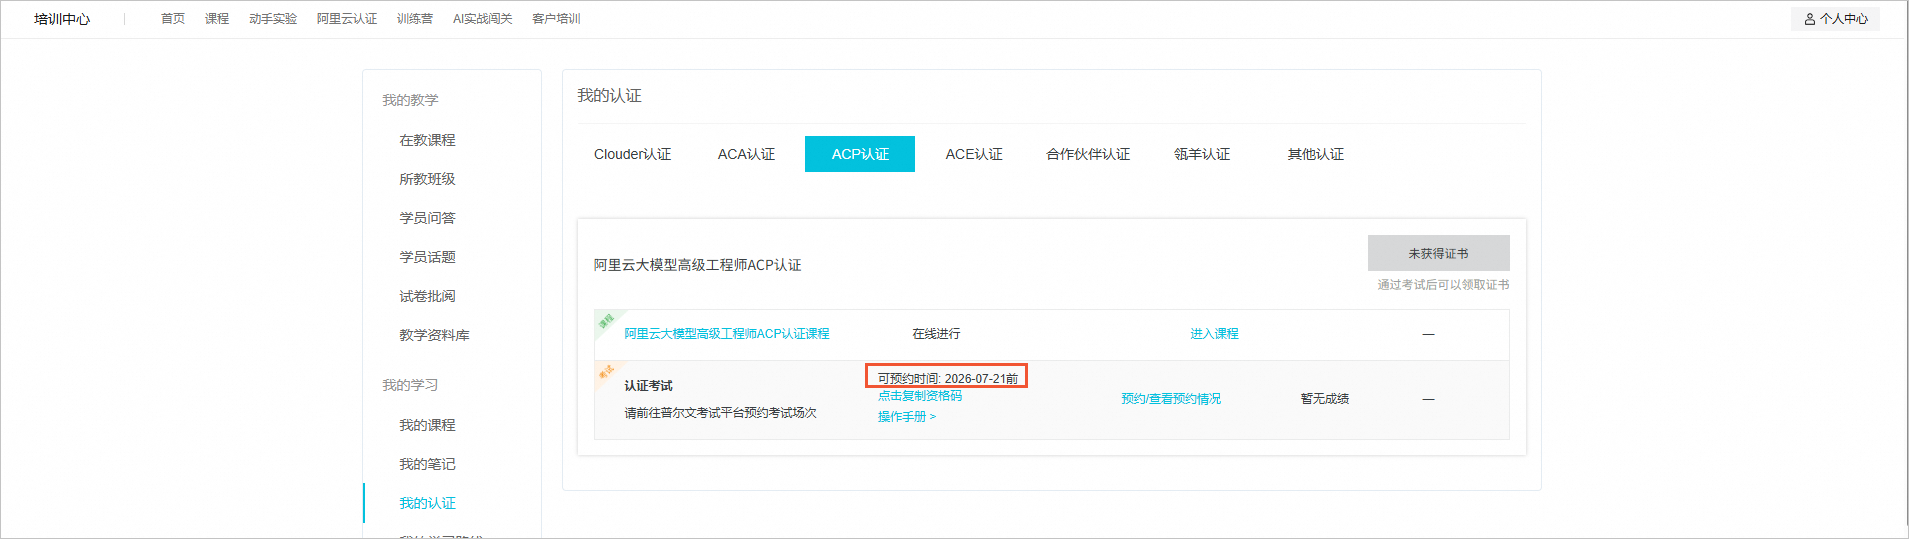Open 个人中心 user menu

click(x=1835, y=19)
